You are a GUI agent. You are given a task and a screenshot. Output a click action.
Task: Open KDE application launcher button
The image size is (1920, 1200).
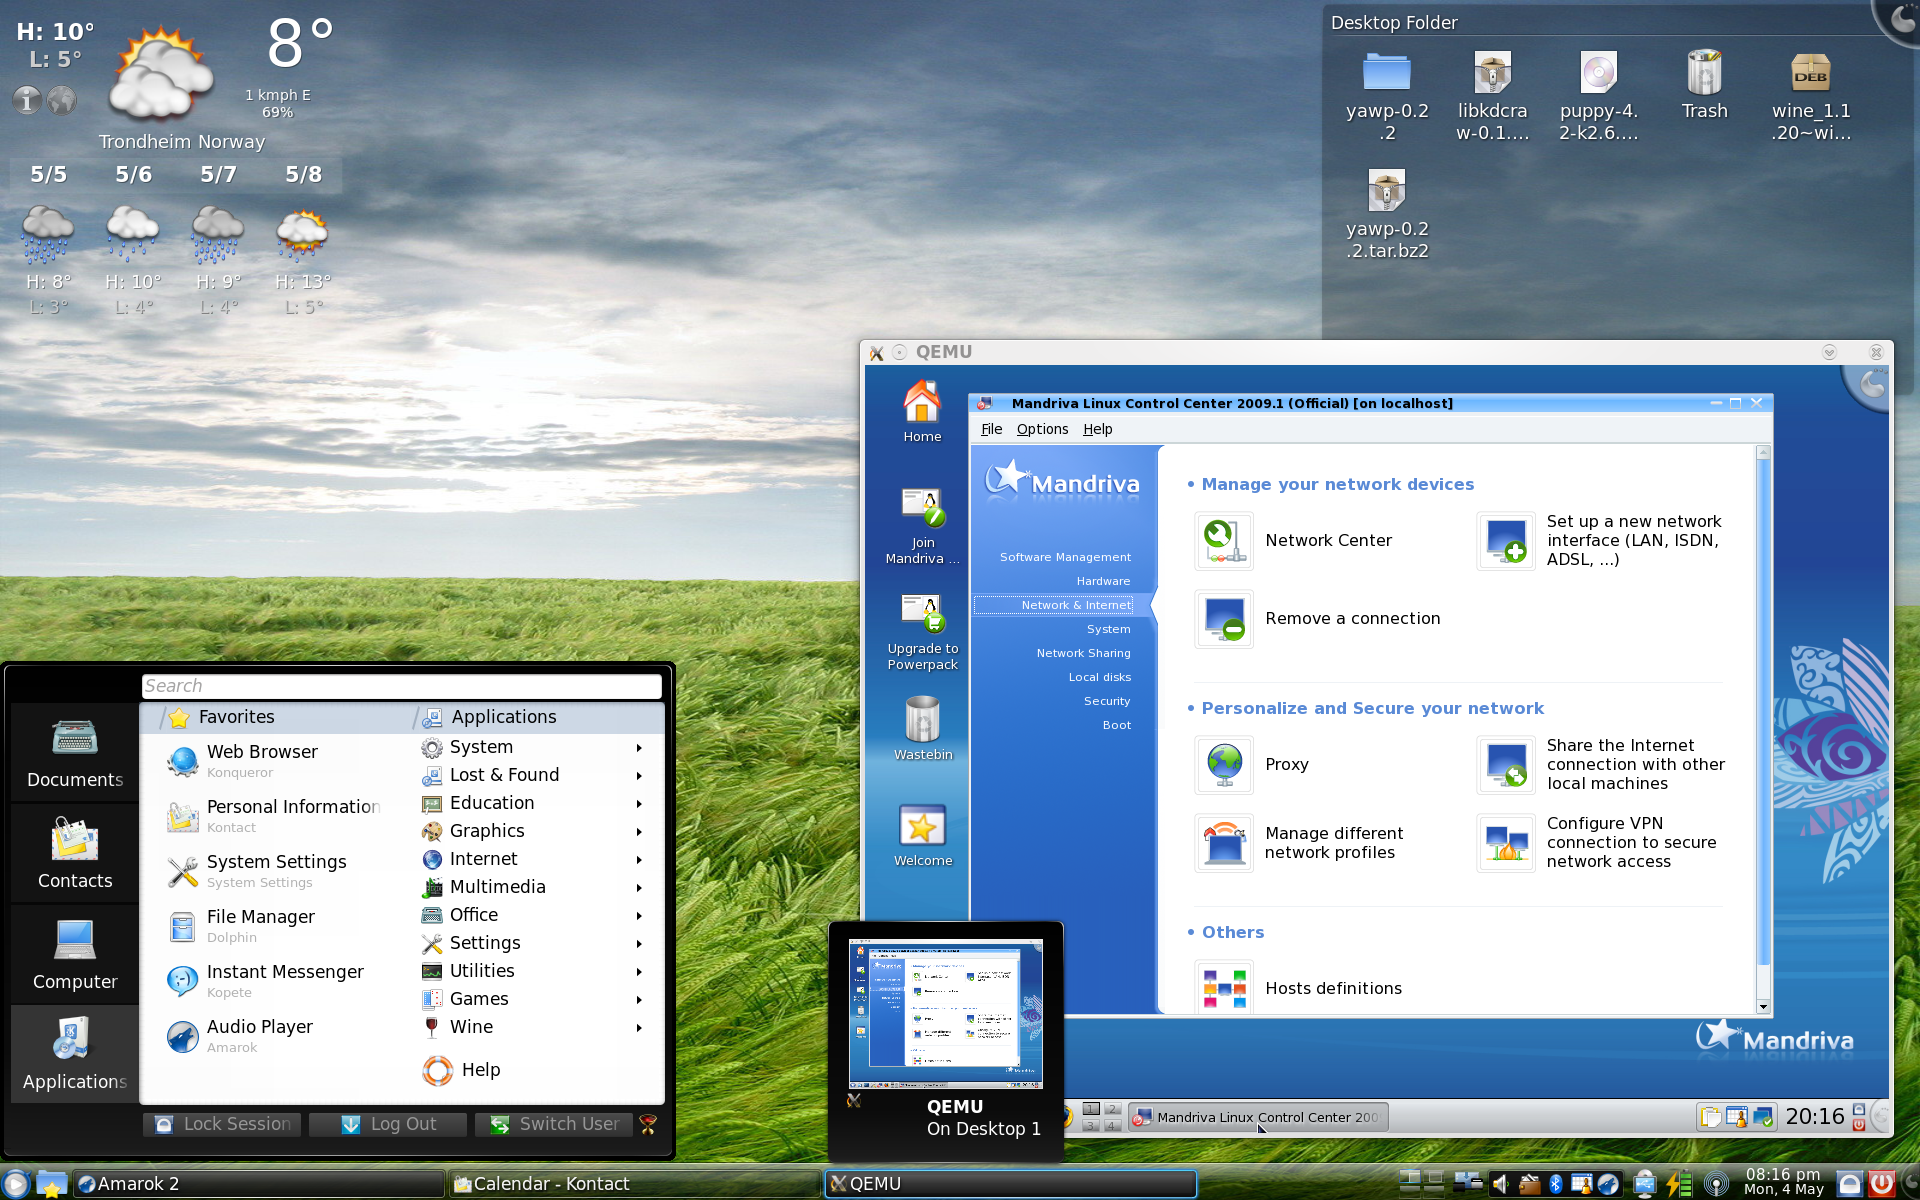(x=16, y=1184)
